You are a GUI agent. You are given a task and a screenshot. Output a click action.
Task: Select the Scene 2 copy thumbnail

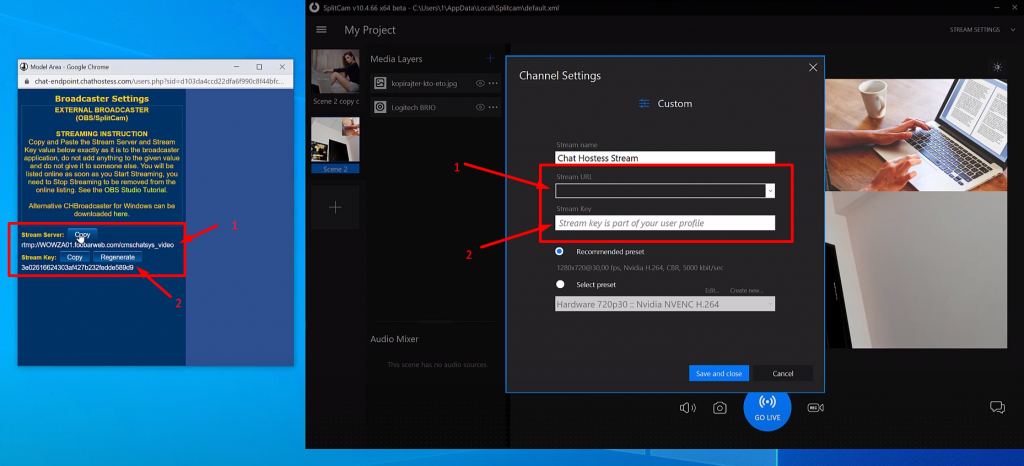336,72
